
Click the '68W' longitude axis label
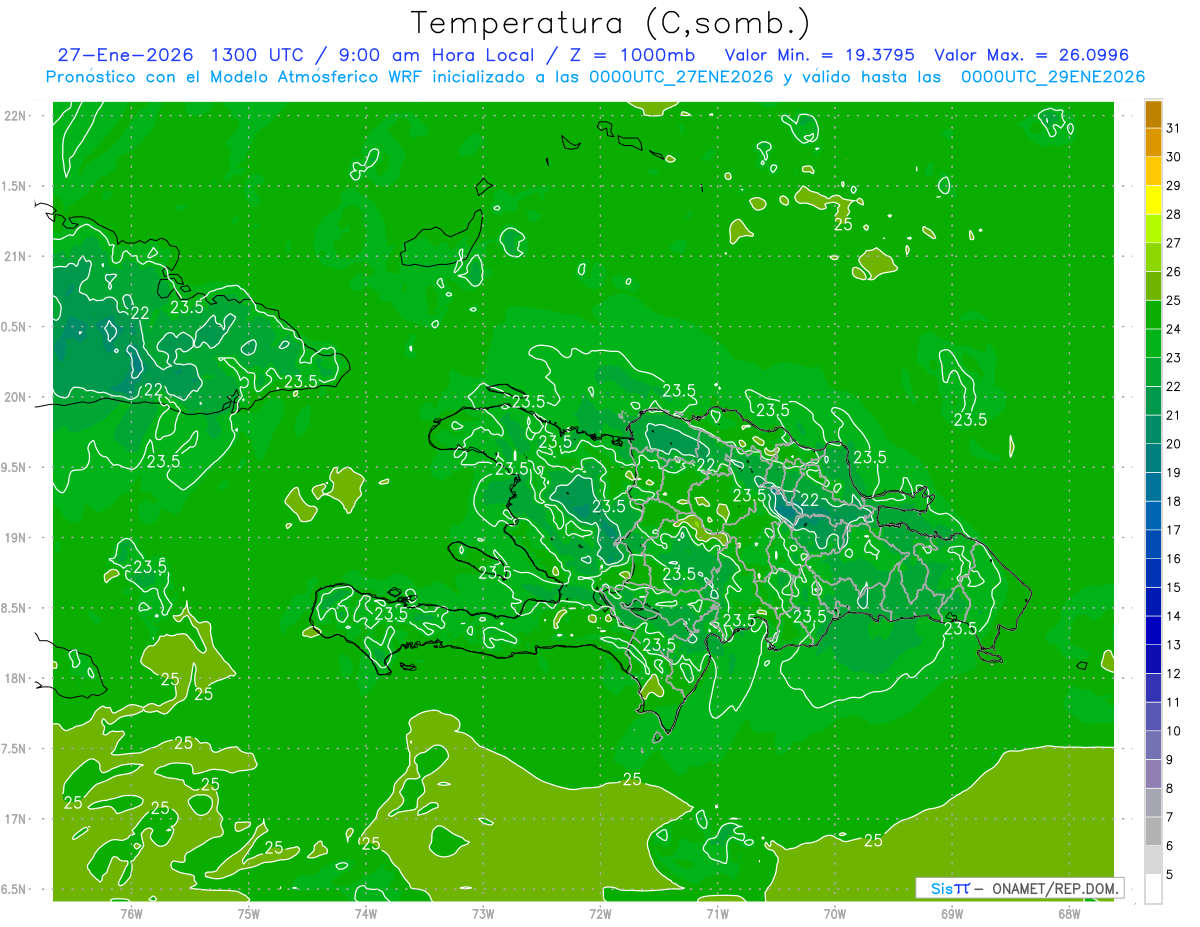tap(1069, 913)
